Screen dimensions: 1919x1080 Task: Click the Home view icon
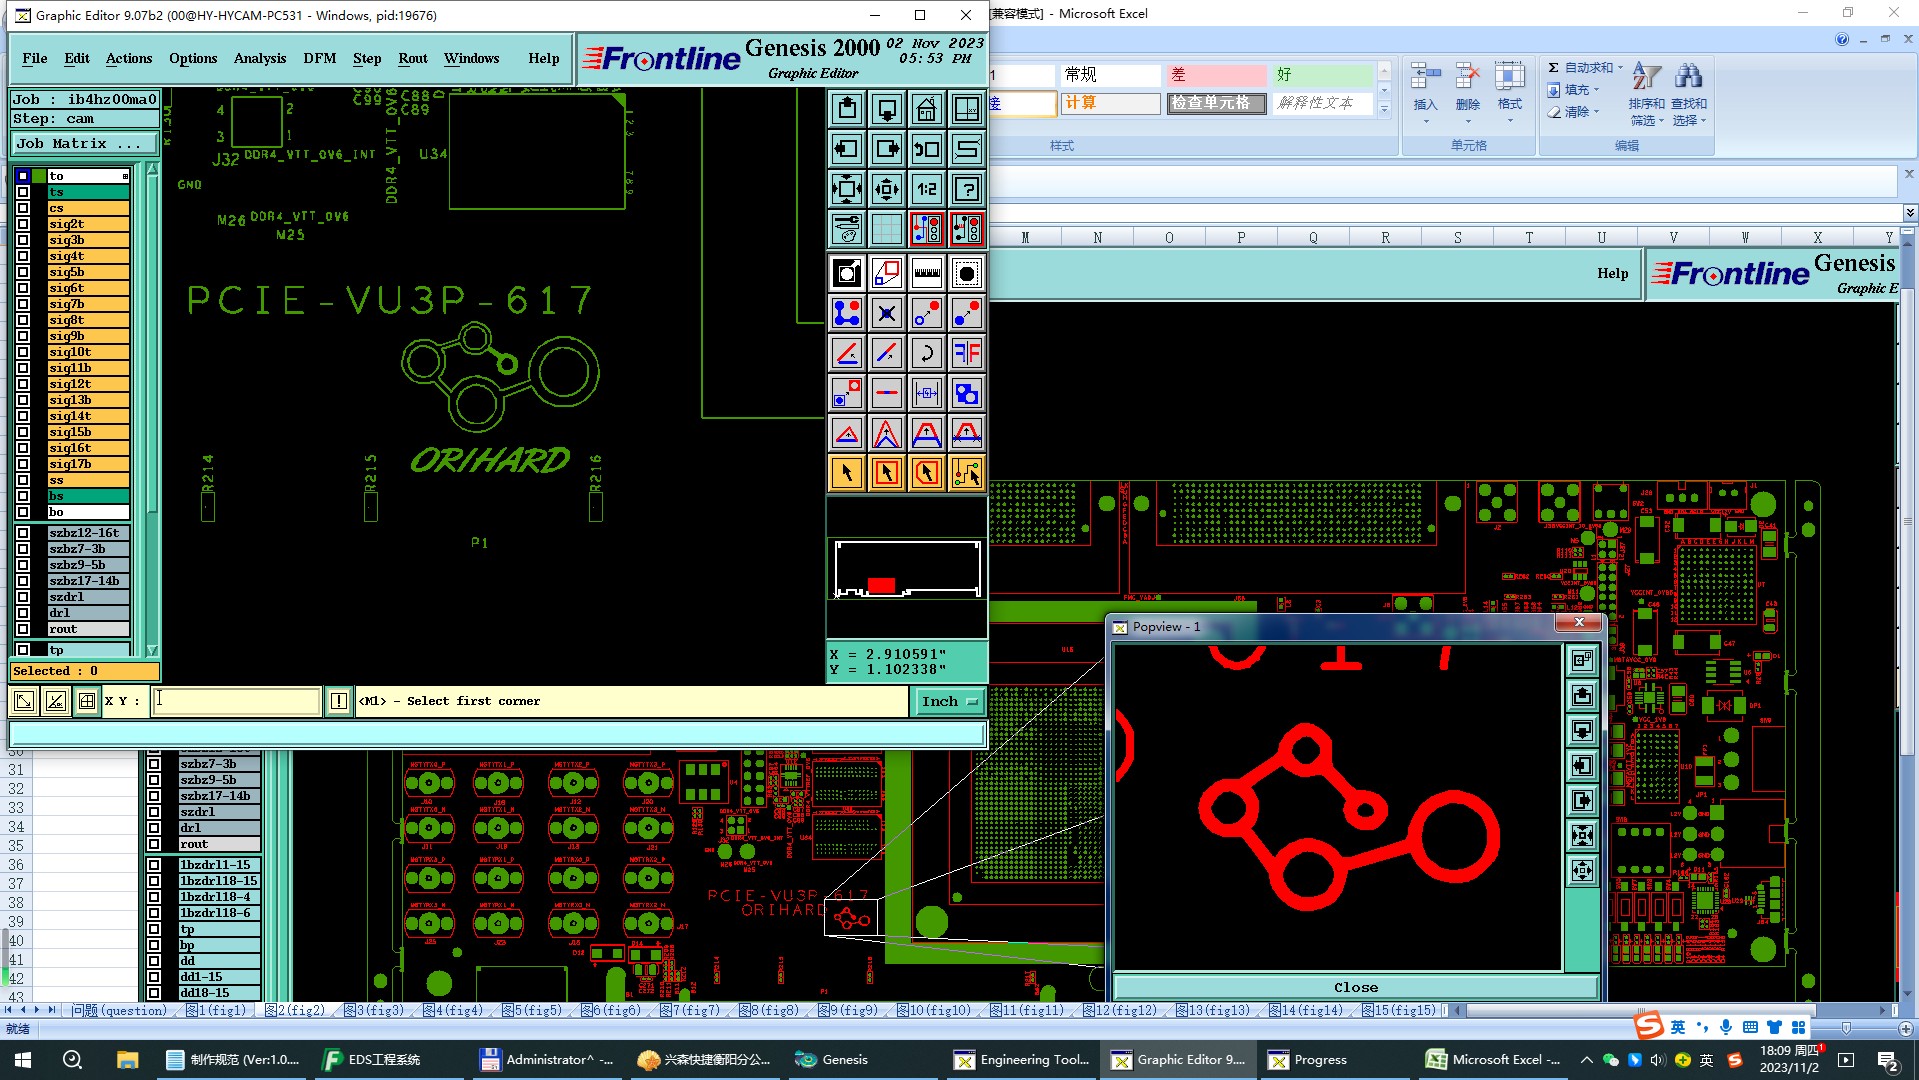tap(926, 109)
